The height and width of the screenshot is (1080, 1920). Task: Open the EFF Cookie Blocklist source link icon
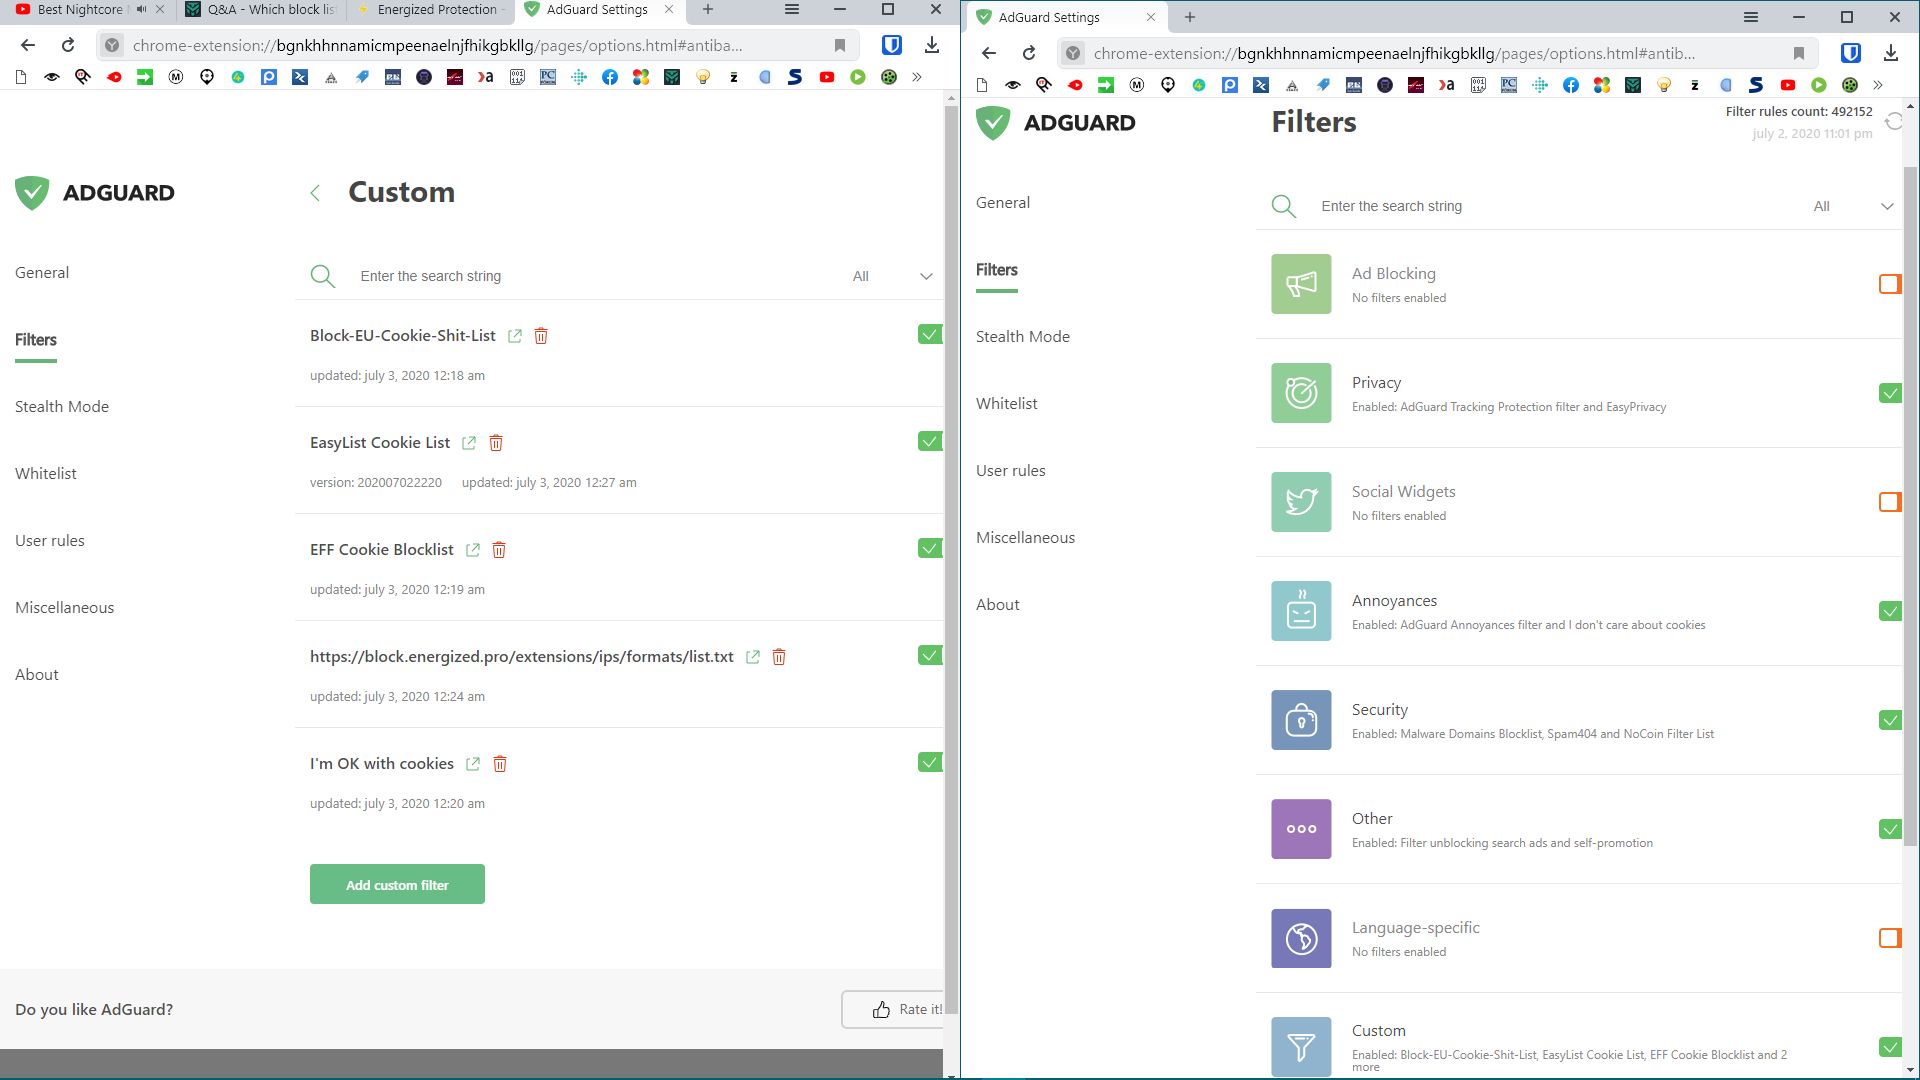473,550
